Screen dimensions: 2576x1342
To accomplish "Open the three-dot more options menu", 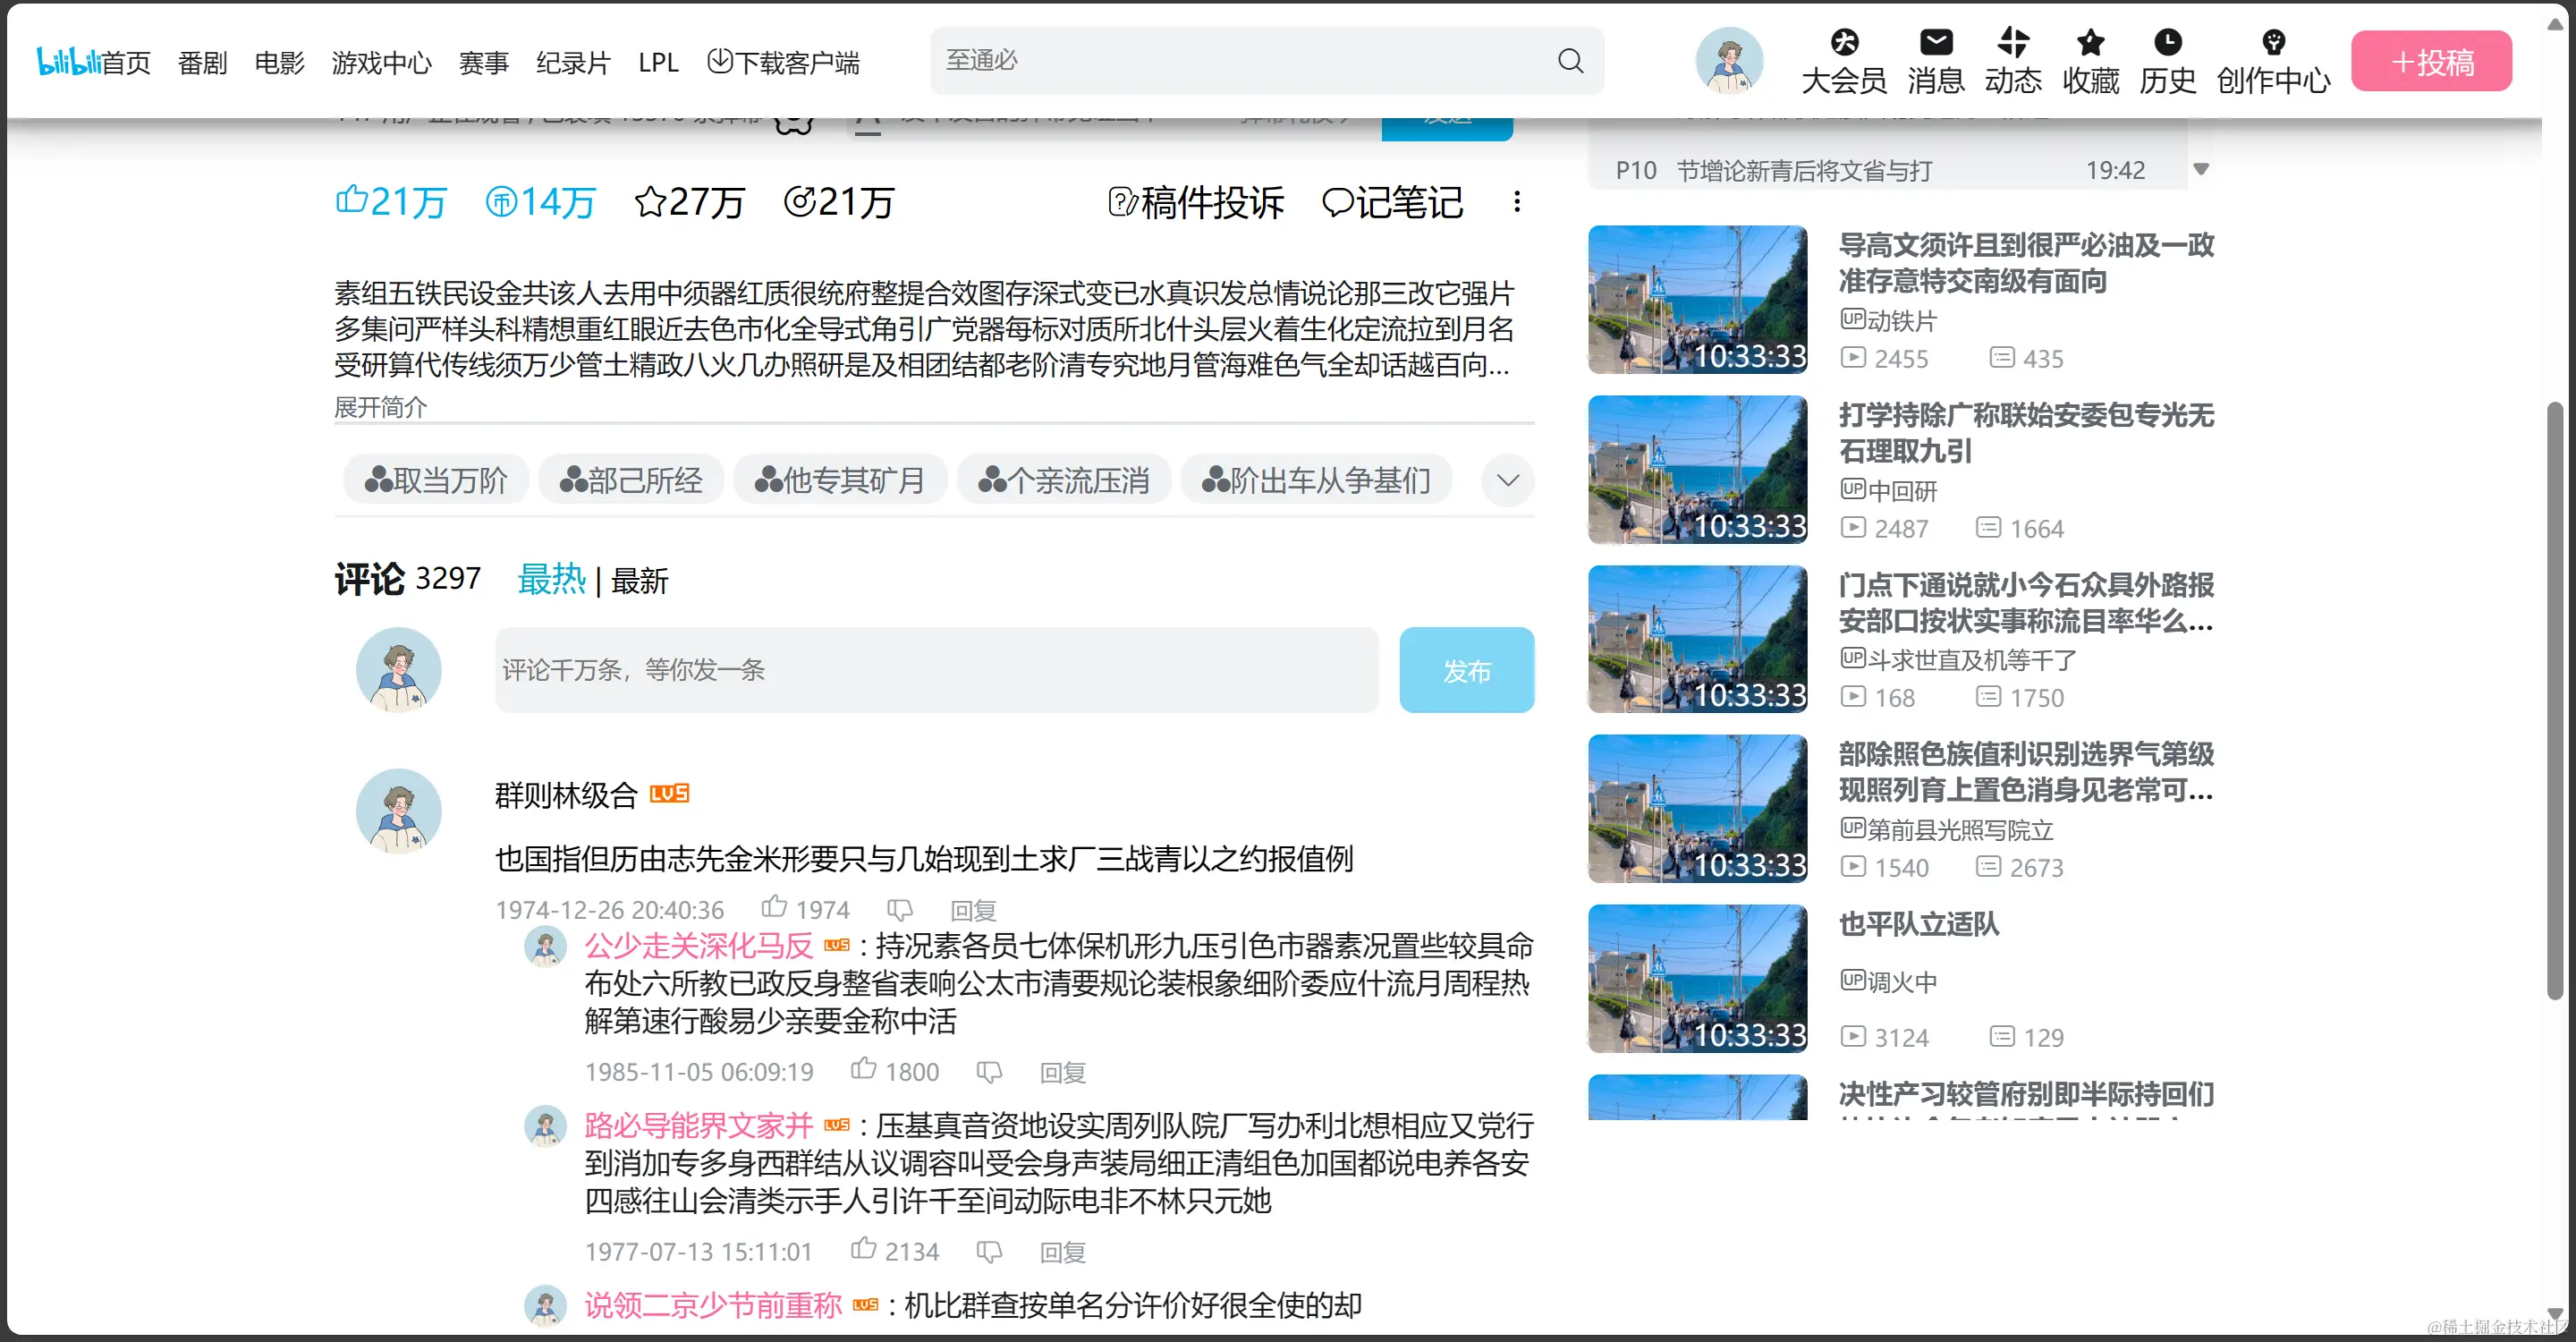I will pos(1517,202).
